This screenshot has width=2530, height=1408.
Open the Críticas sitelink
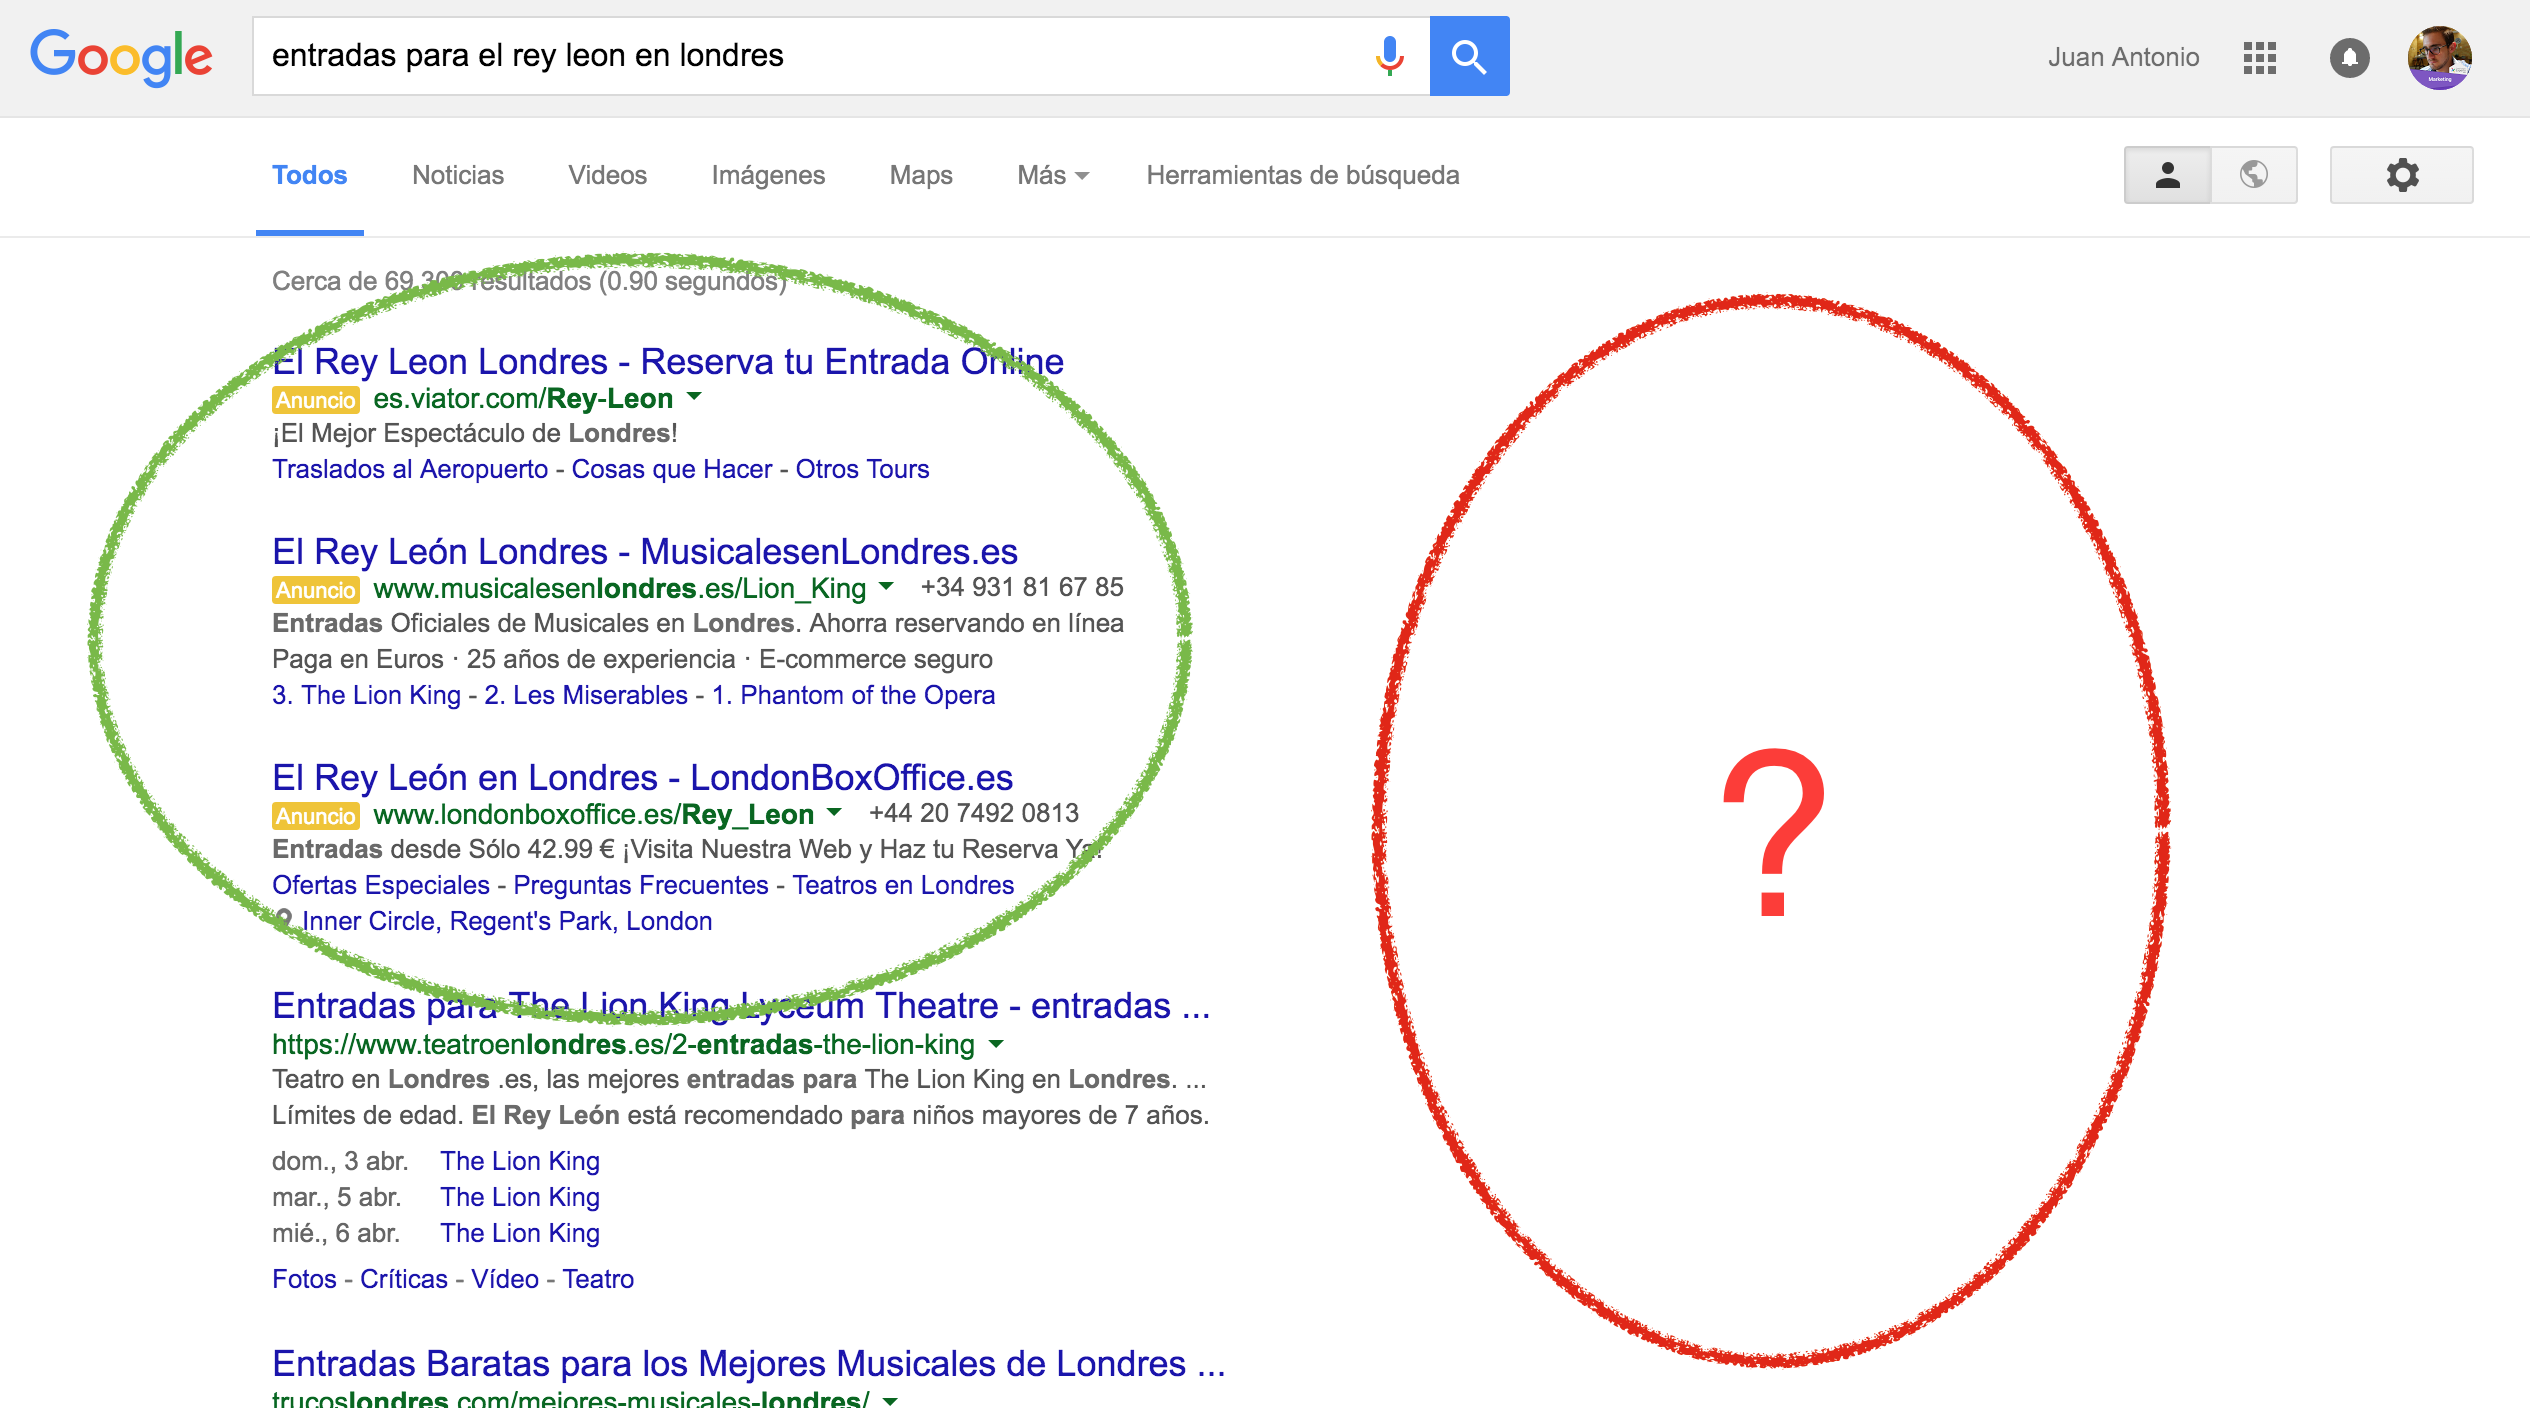tap(404, 1279)
